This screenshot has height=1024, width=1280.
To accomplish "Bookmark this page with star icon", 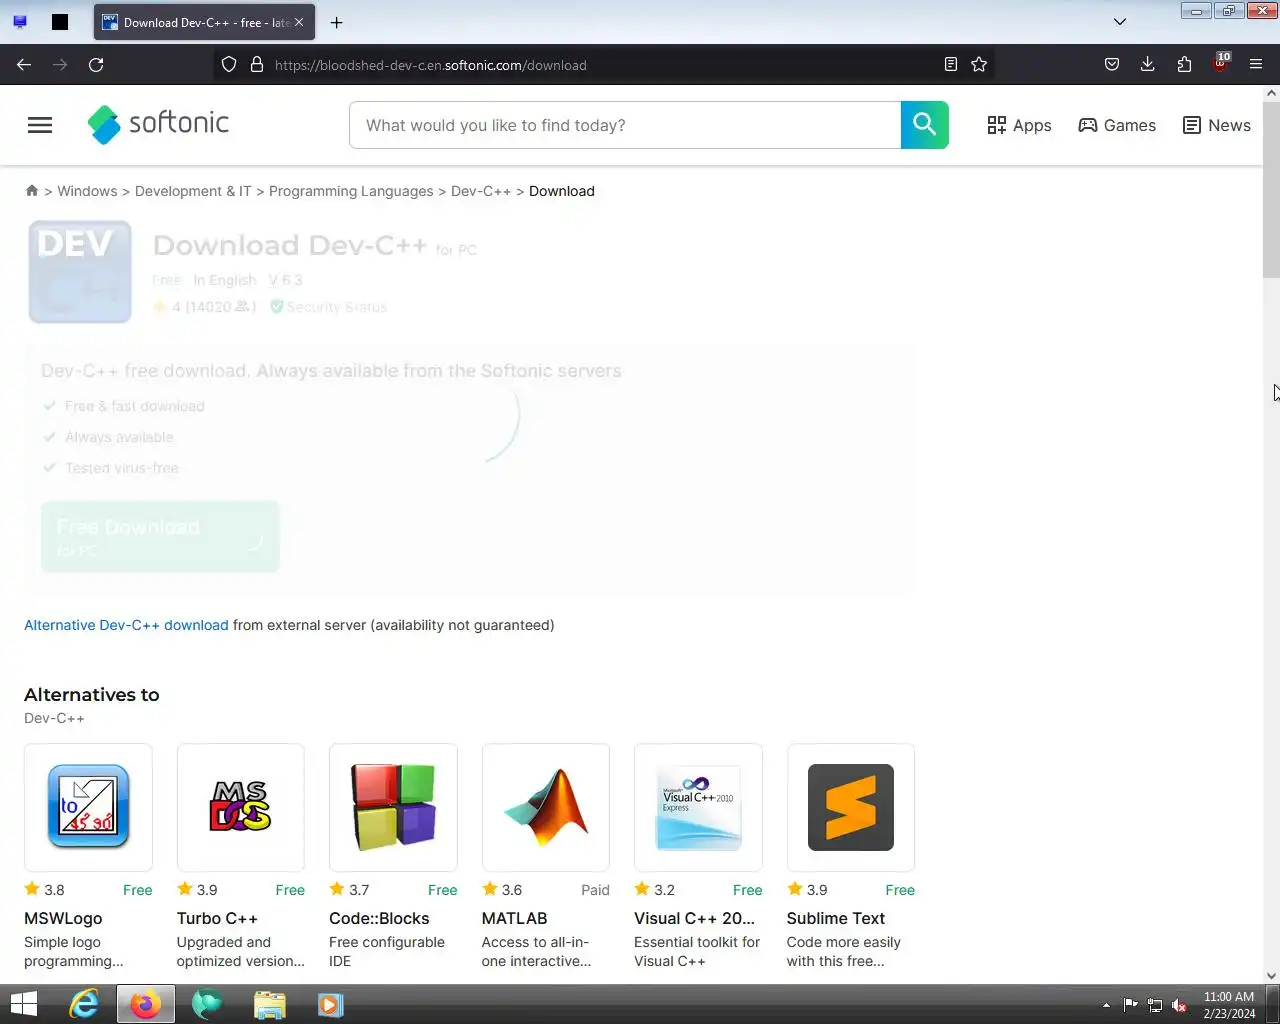I will (x=979, y=65).
